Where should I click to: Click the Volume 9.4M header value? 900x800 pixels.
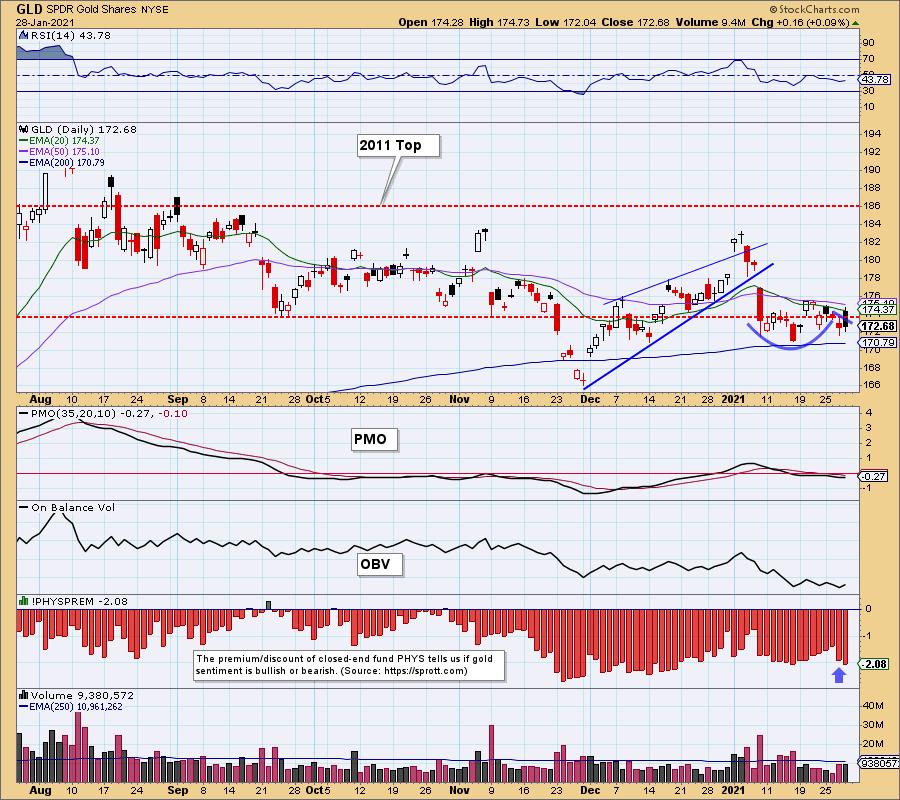coord(711,22)
